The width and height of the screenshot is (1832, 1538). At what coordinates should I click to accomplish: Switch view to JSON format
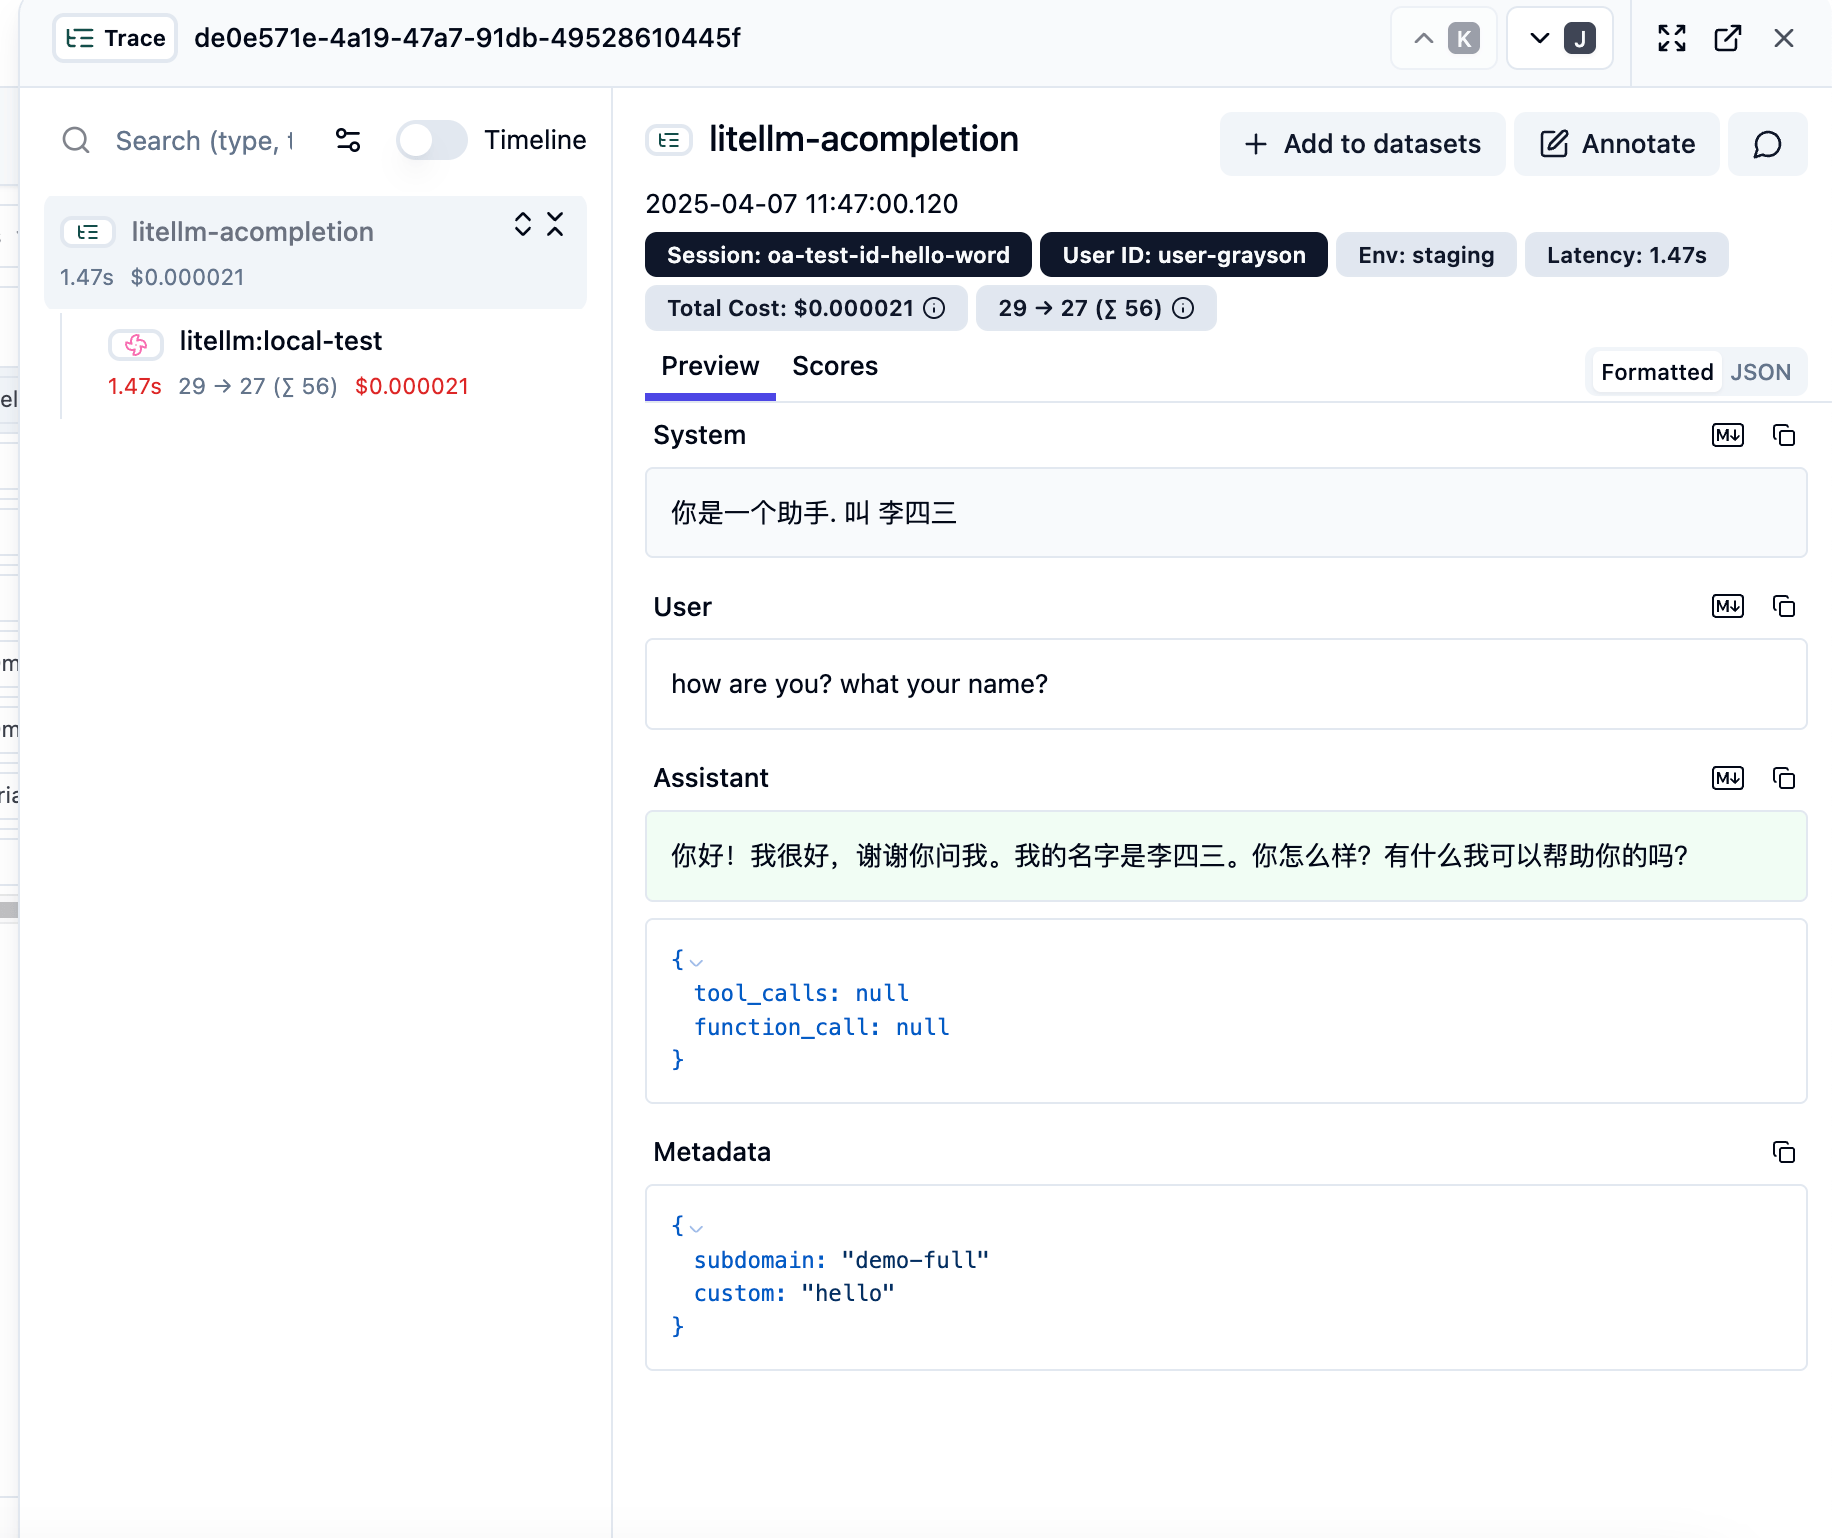[1760, 372]
